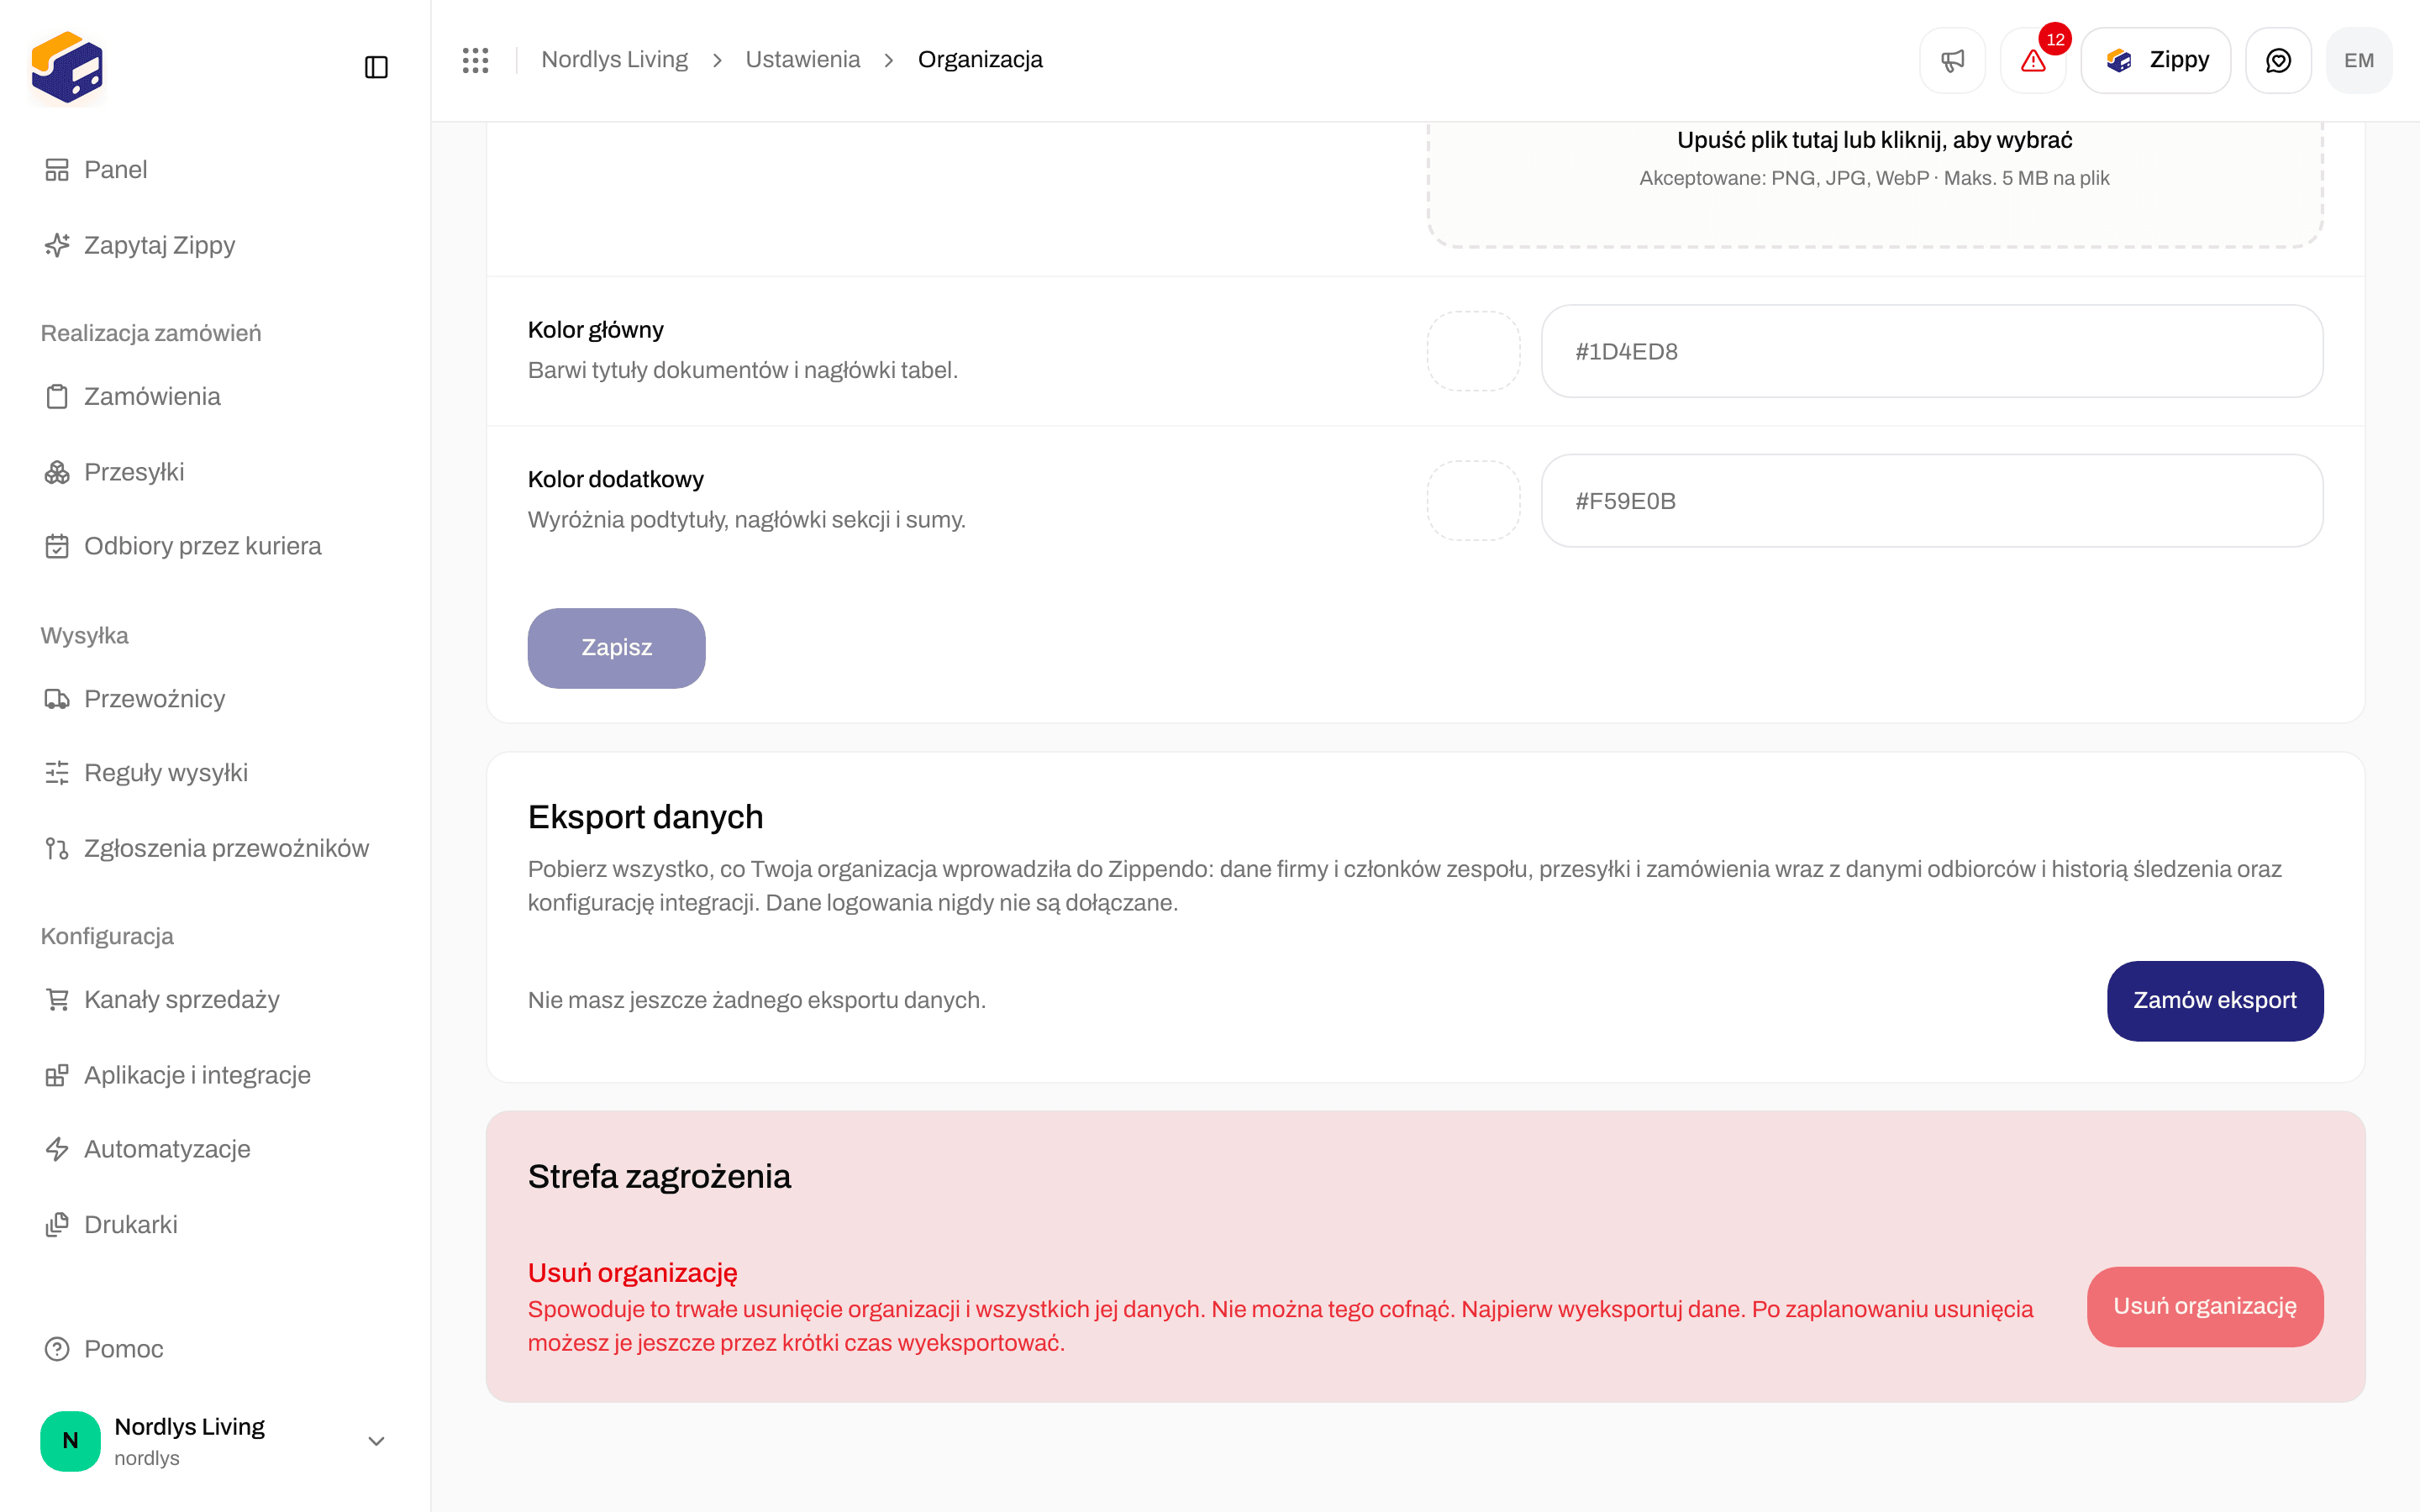
Task: Open the Zippy assistant button
Action: (2156, 60)
